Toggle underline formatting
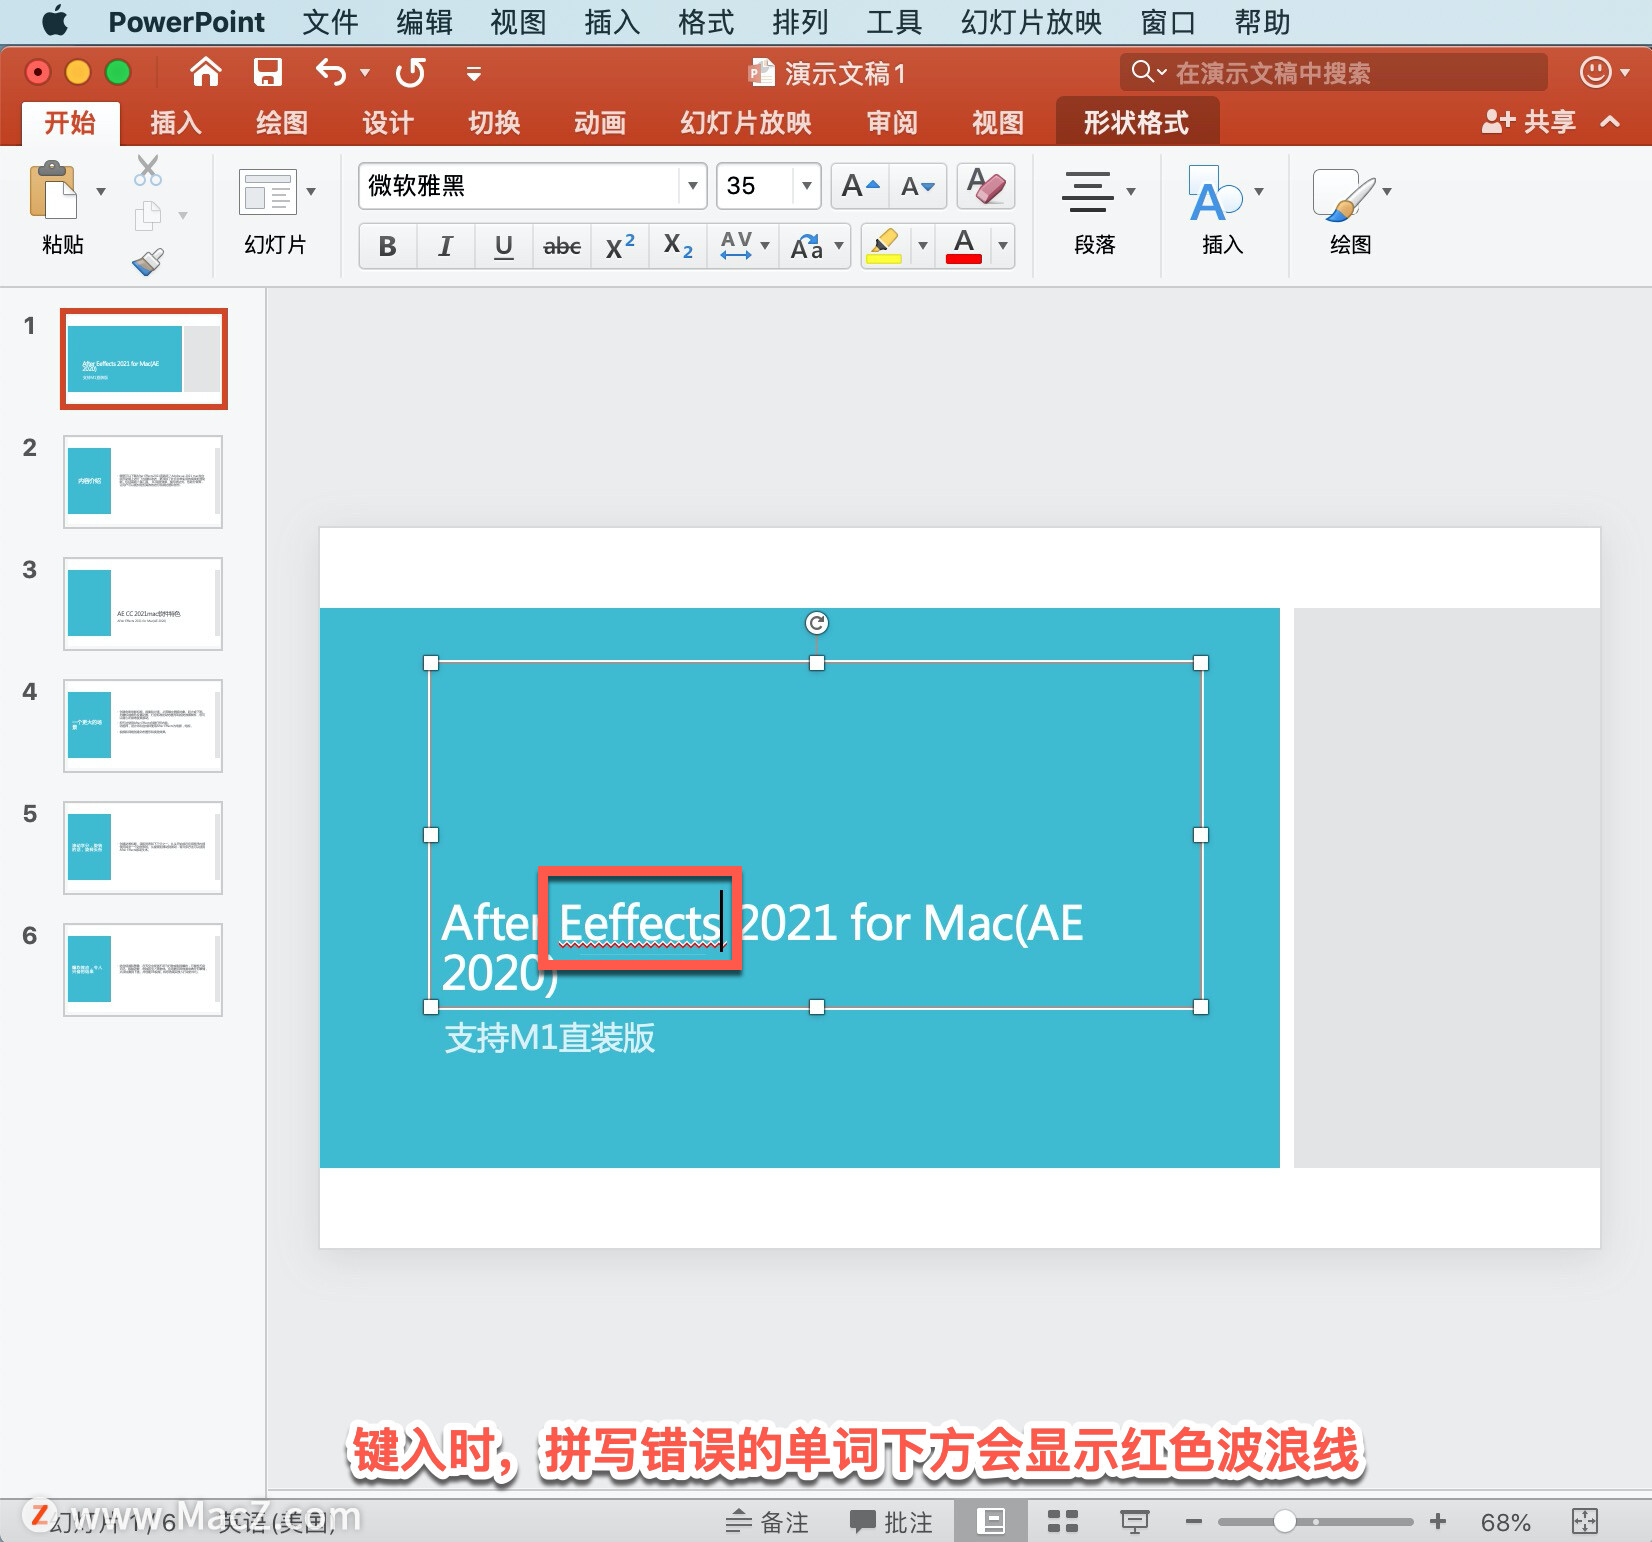 pyautogui.click(x=504, y=246)
